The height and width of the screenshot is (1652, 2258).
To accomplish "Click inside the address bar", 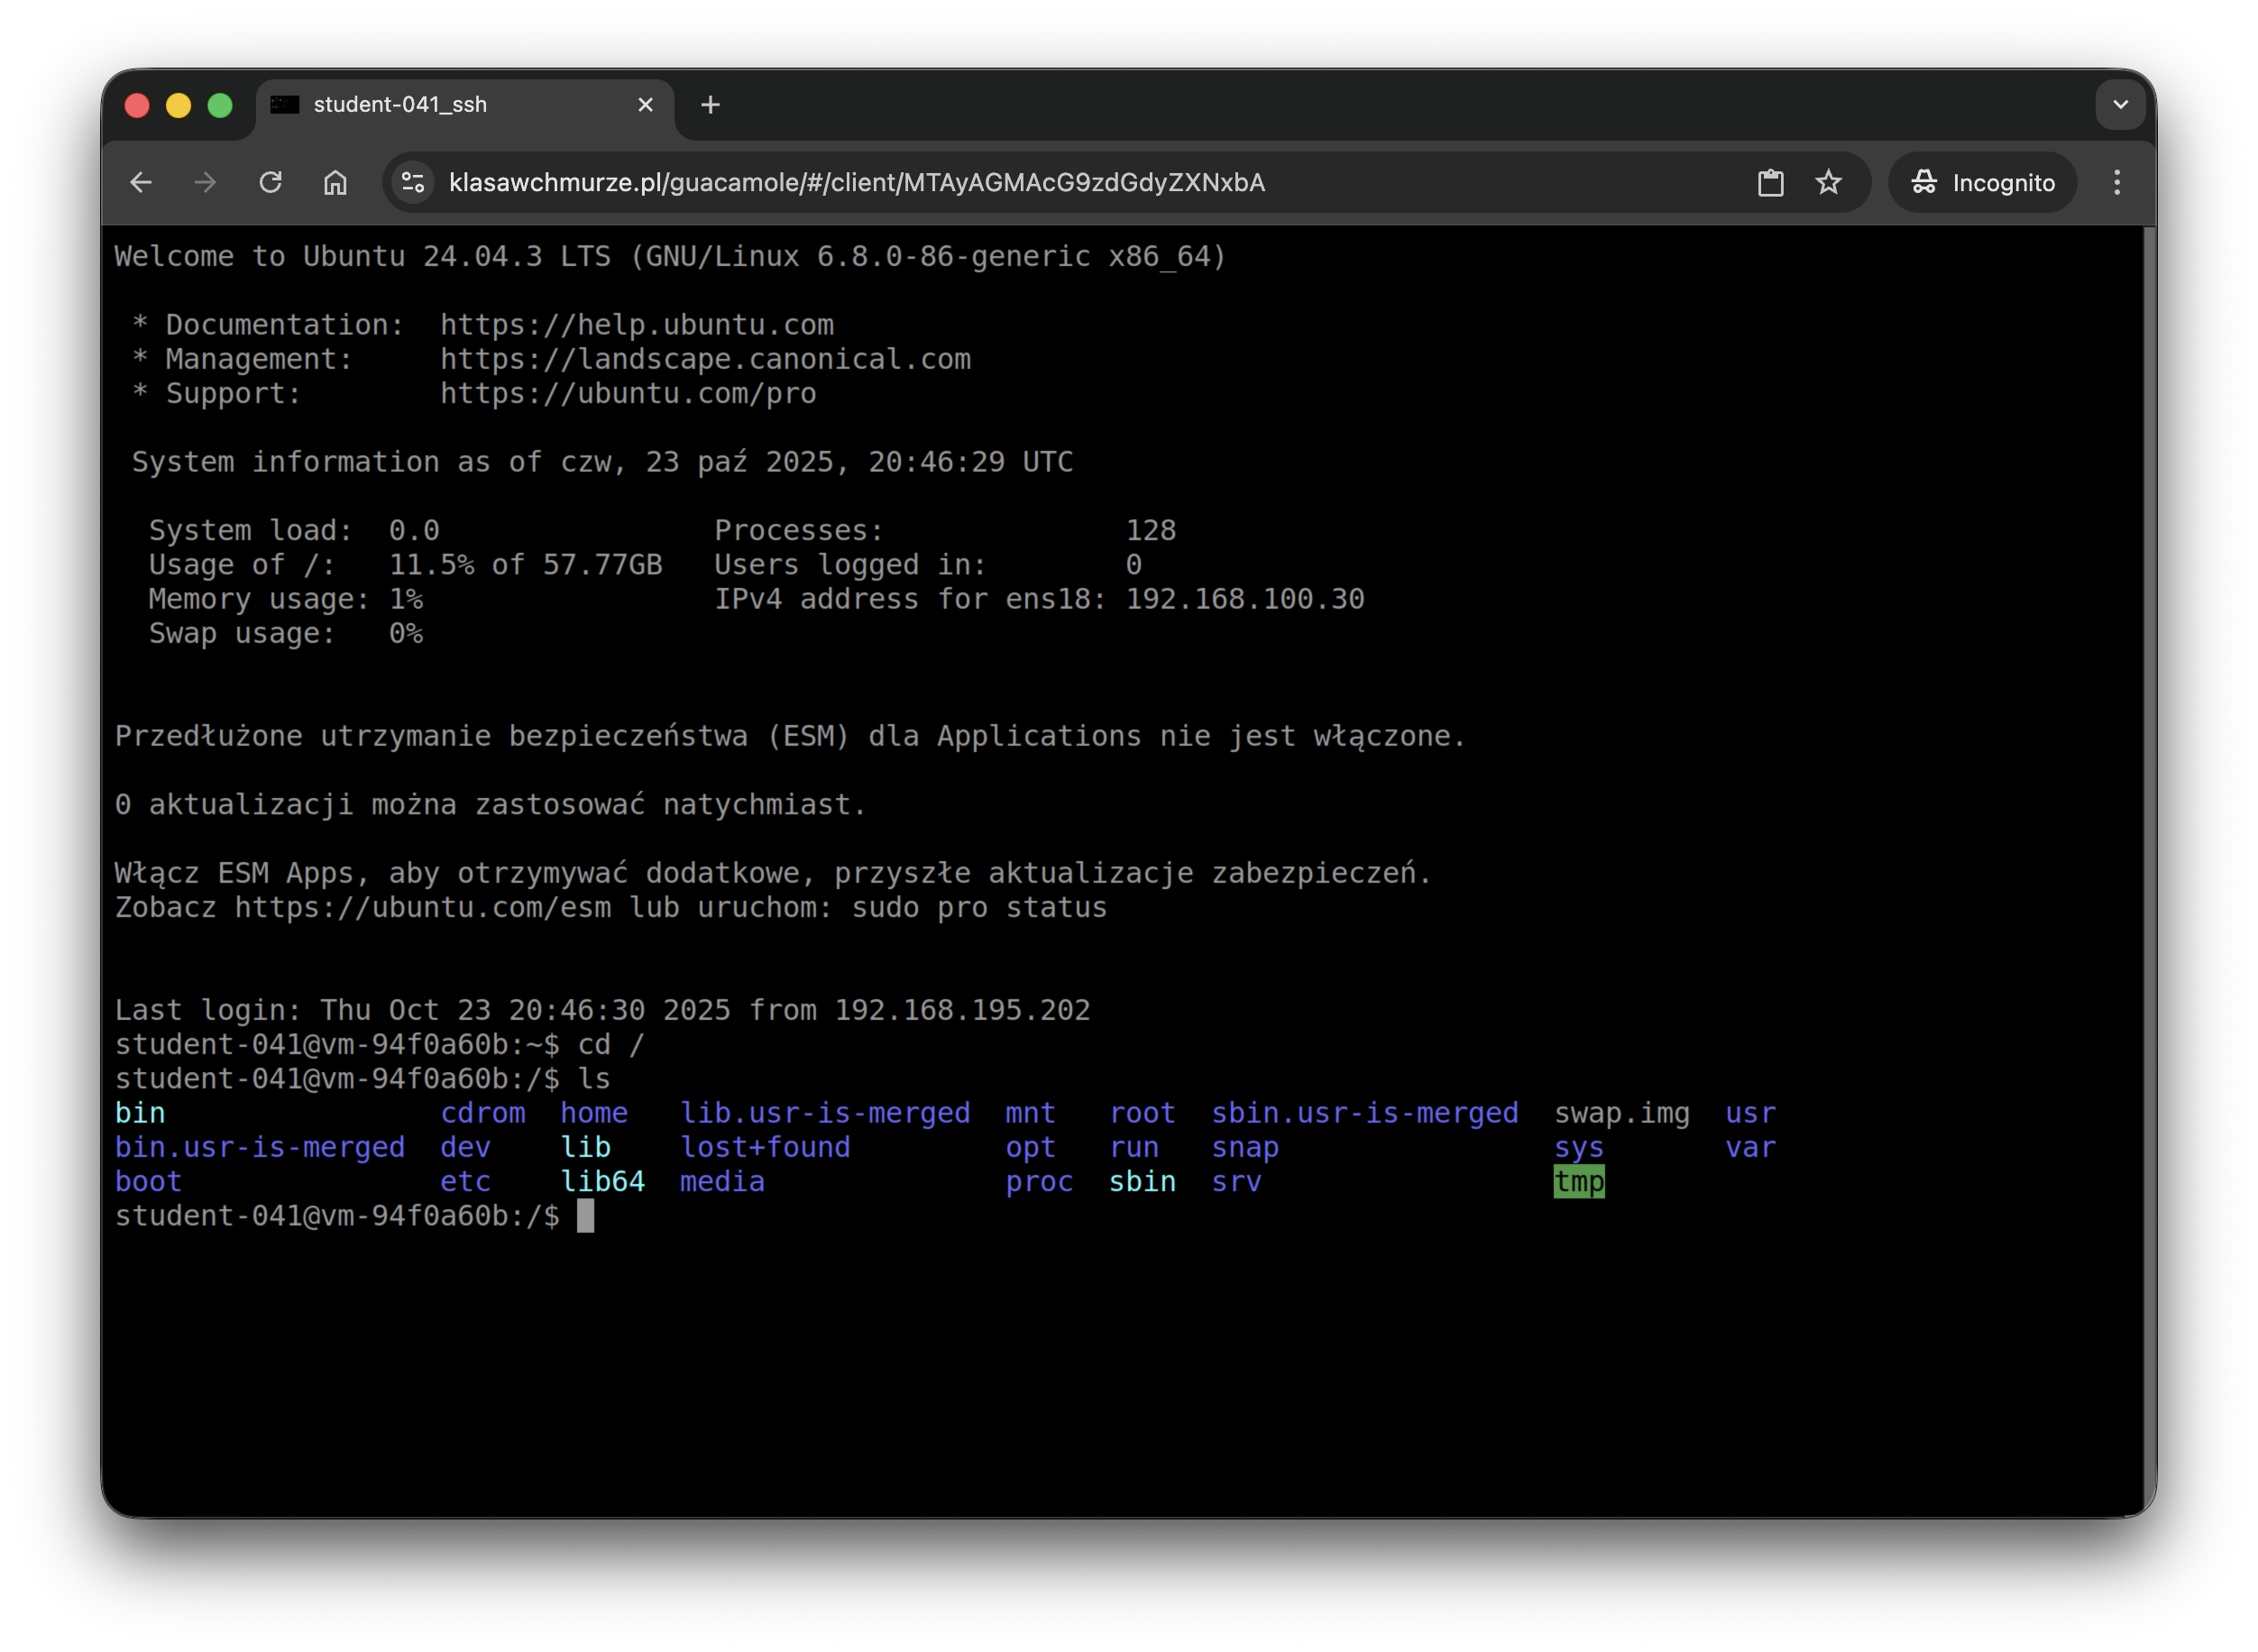I will coord(900,182).
